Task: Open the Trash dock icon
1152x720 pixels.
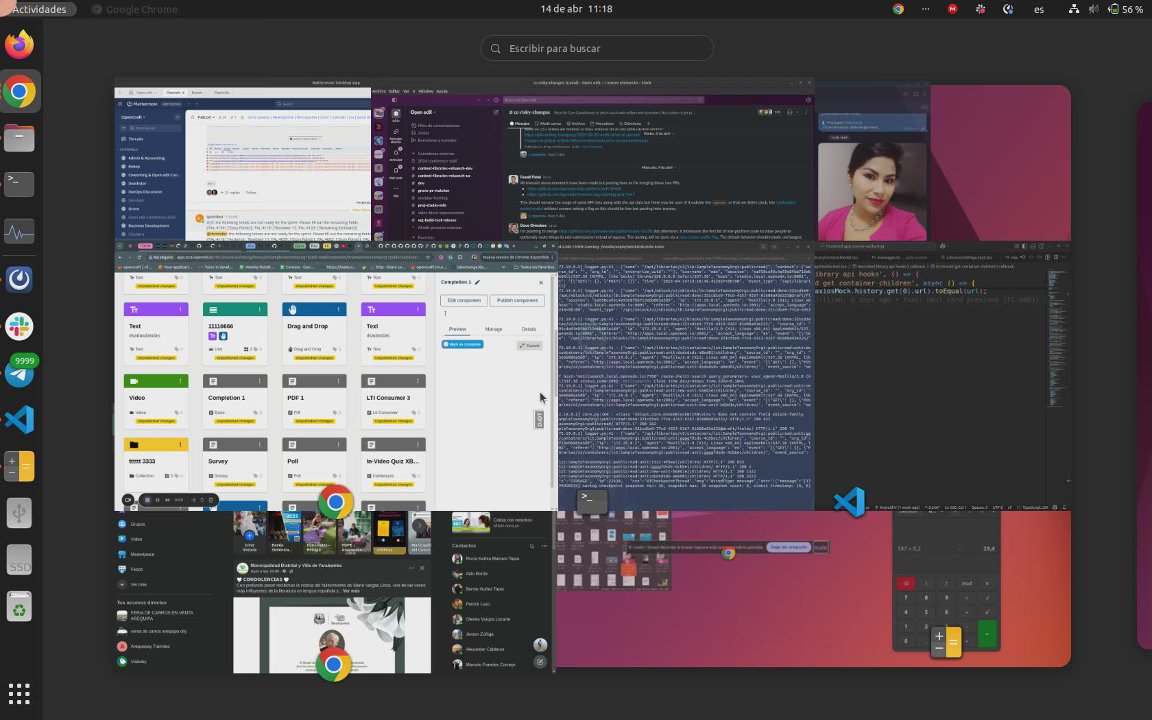Action: pos(19,608)
